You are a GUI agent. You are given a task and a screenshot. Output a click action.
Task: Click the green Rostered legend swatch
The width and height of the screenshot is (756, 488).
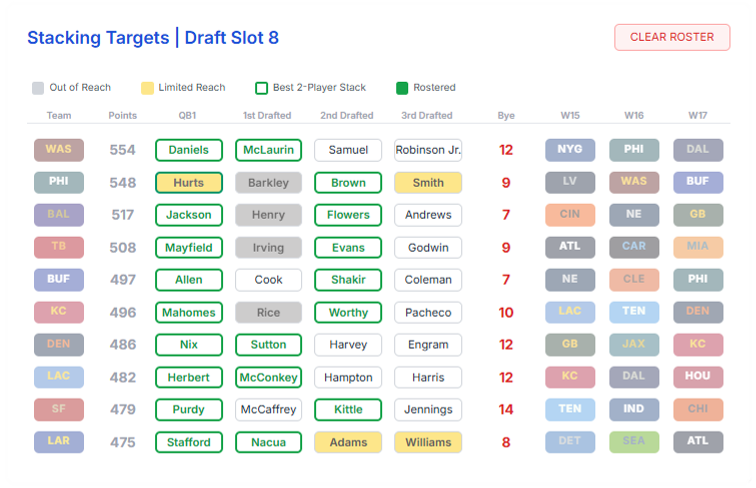402,88
